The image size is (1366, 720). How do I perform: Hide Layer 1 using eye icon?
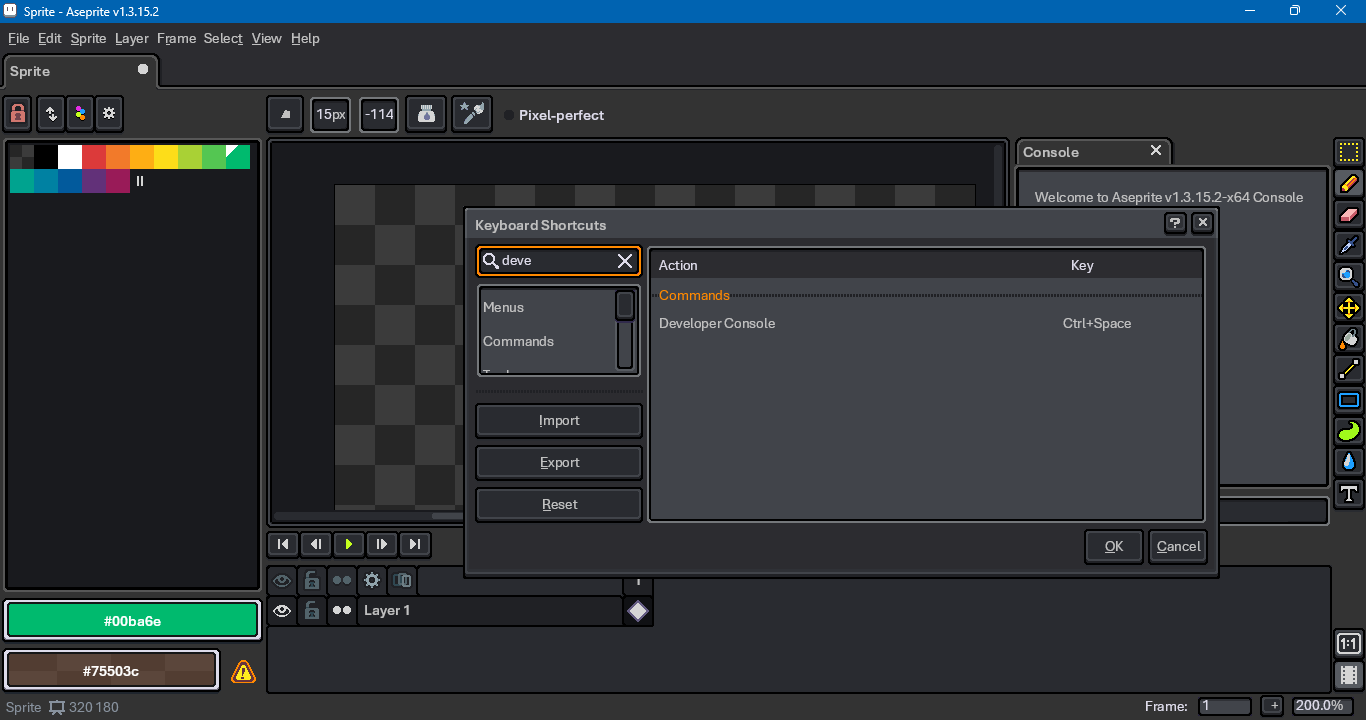point(282,610)
